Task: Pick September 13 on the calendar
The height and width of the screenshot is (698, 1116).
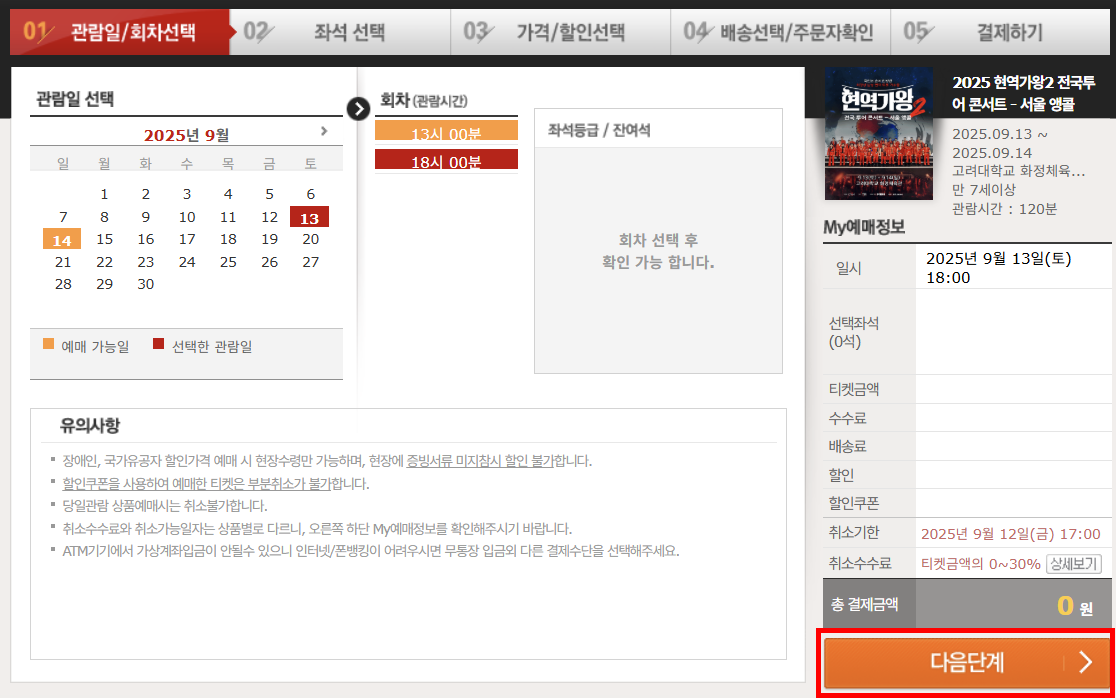Action: (x=309, y=217)
